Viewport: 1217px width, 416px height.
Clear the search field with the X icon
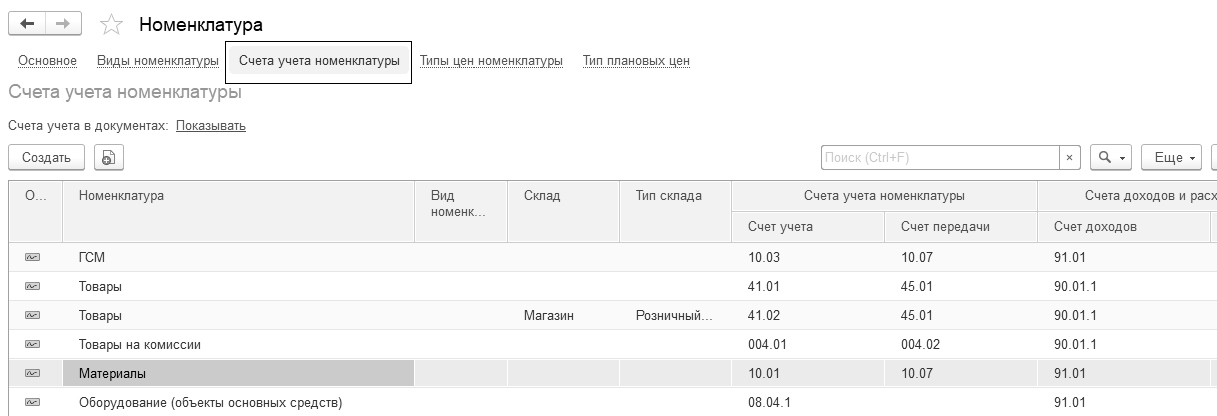[x=1070, y=157]
